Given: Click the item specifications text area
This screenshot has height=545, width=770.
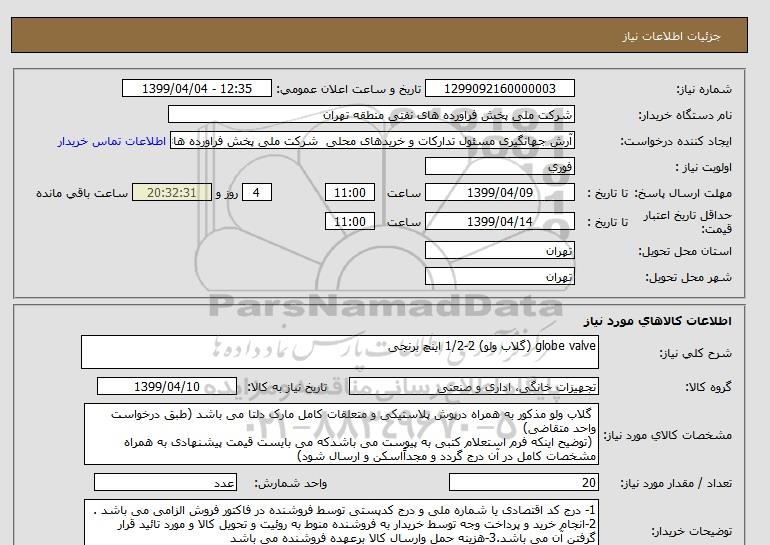Looking at the screenshot, I should point(341,434).
